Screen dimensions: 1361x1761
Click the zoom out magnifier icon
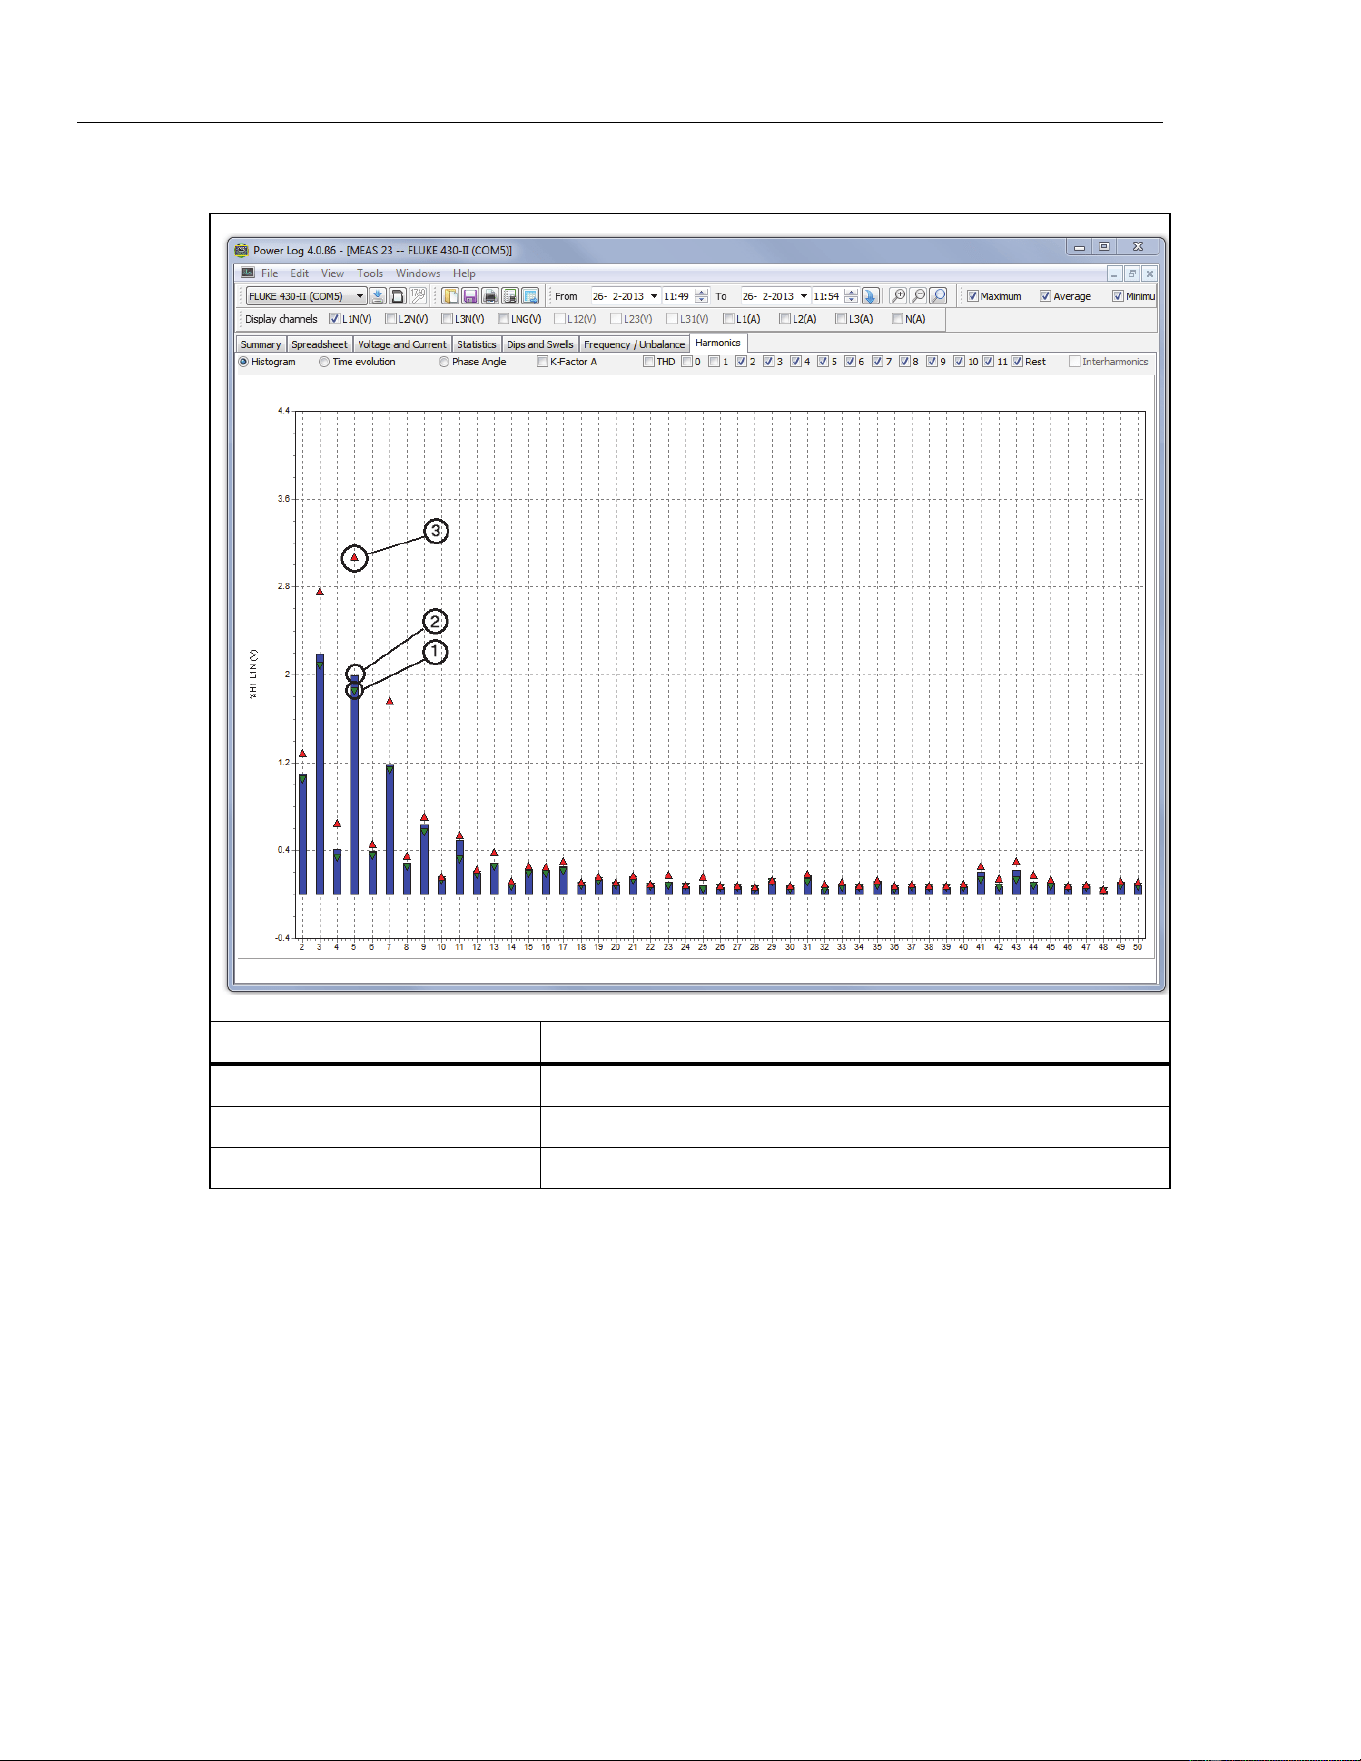point(918,296)
